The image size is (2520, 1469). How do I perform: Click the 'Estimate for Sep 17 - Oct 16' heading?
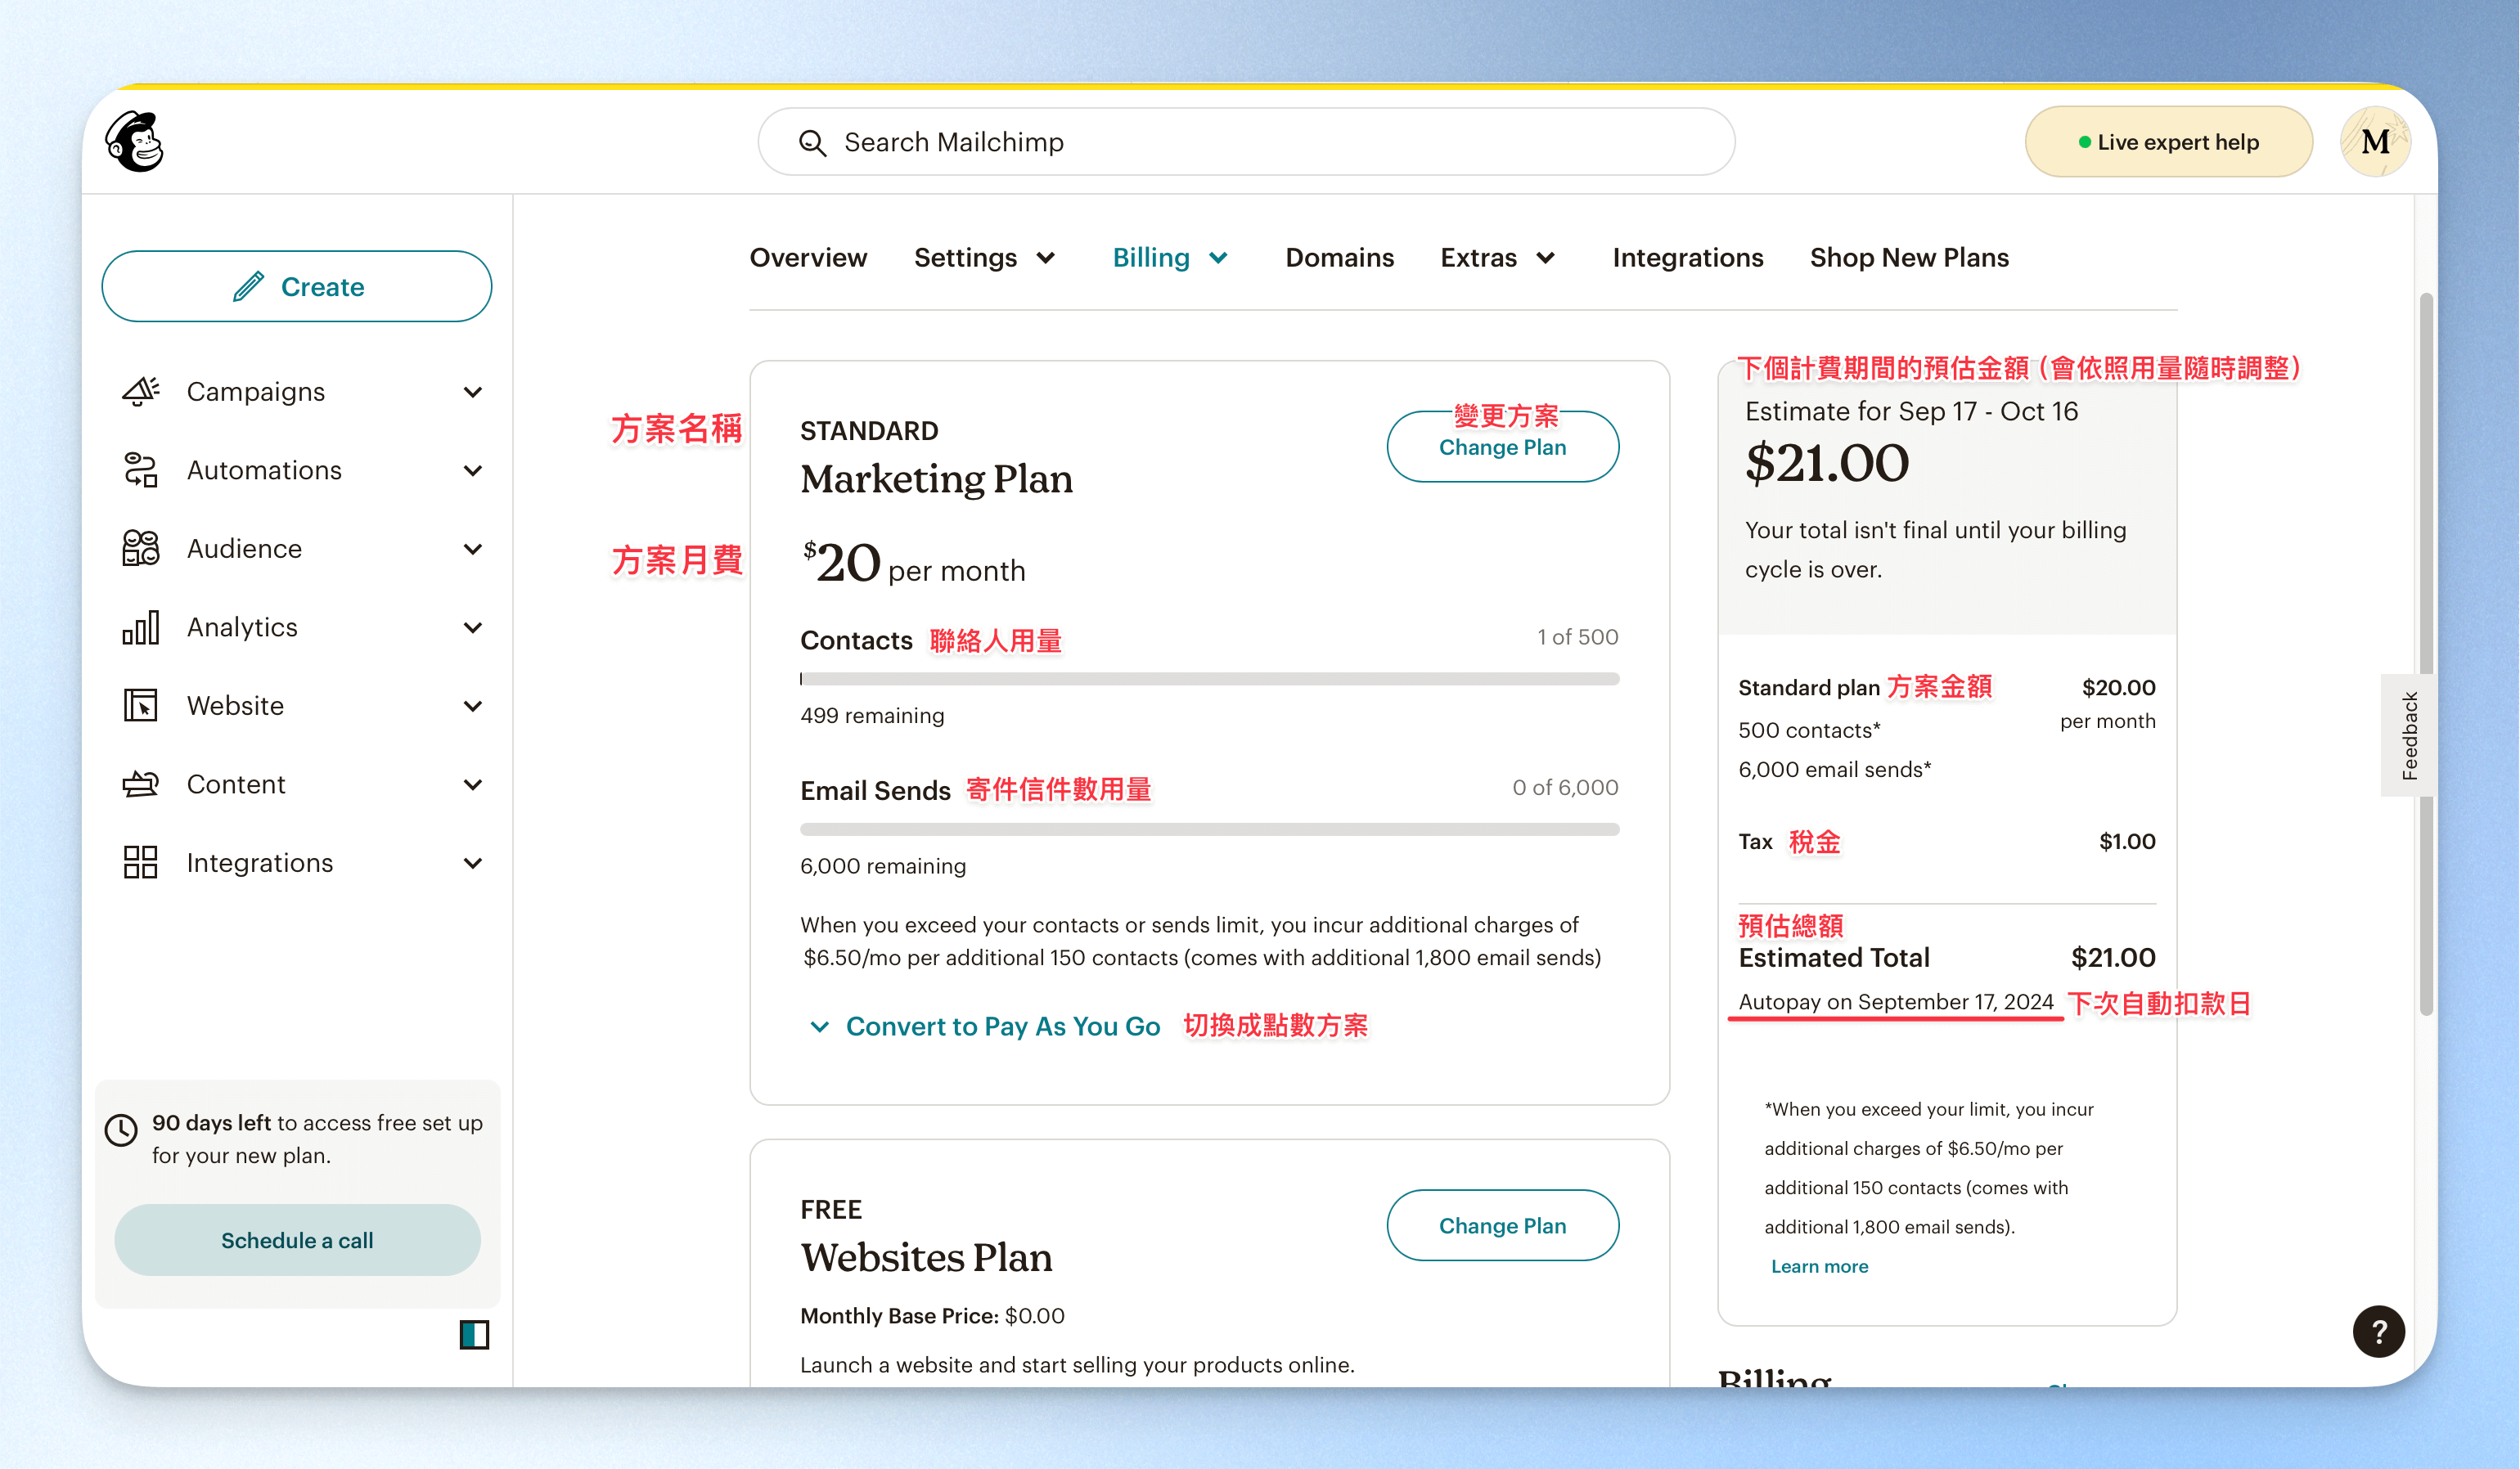coord(1911,412)
